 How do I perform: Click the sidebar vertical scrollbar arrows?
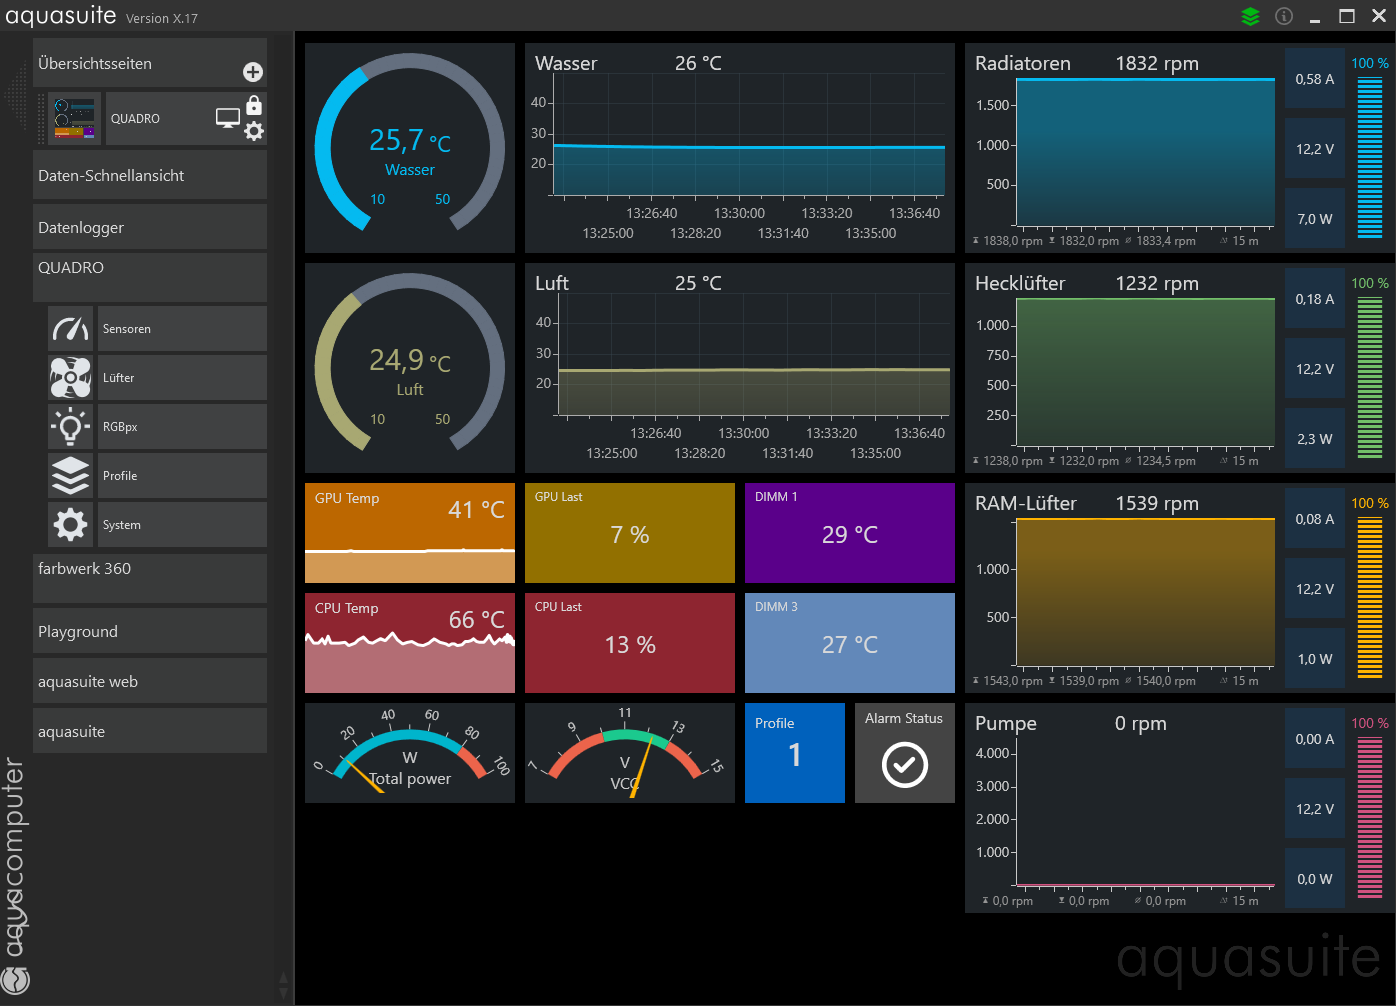(284, 985)
